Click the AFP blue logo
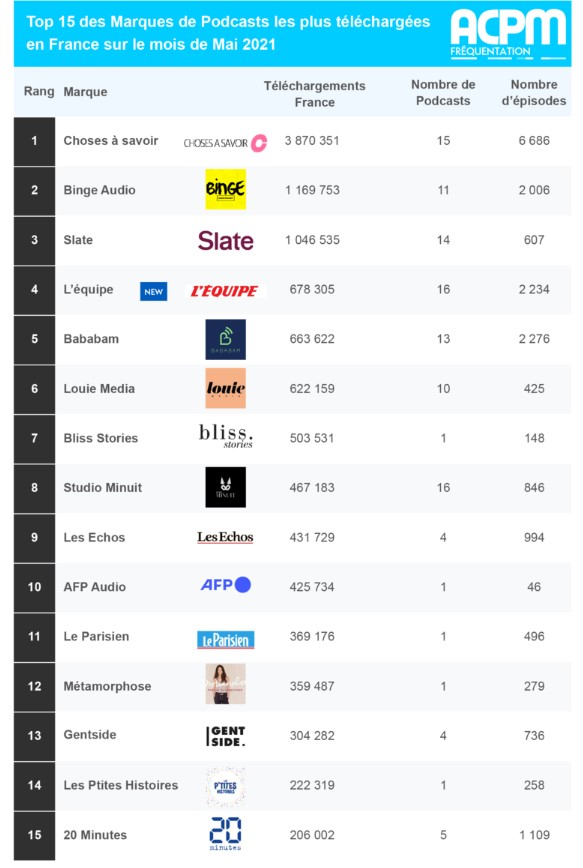Screen dimensions: 583x868 click(225, 585)
